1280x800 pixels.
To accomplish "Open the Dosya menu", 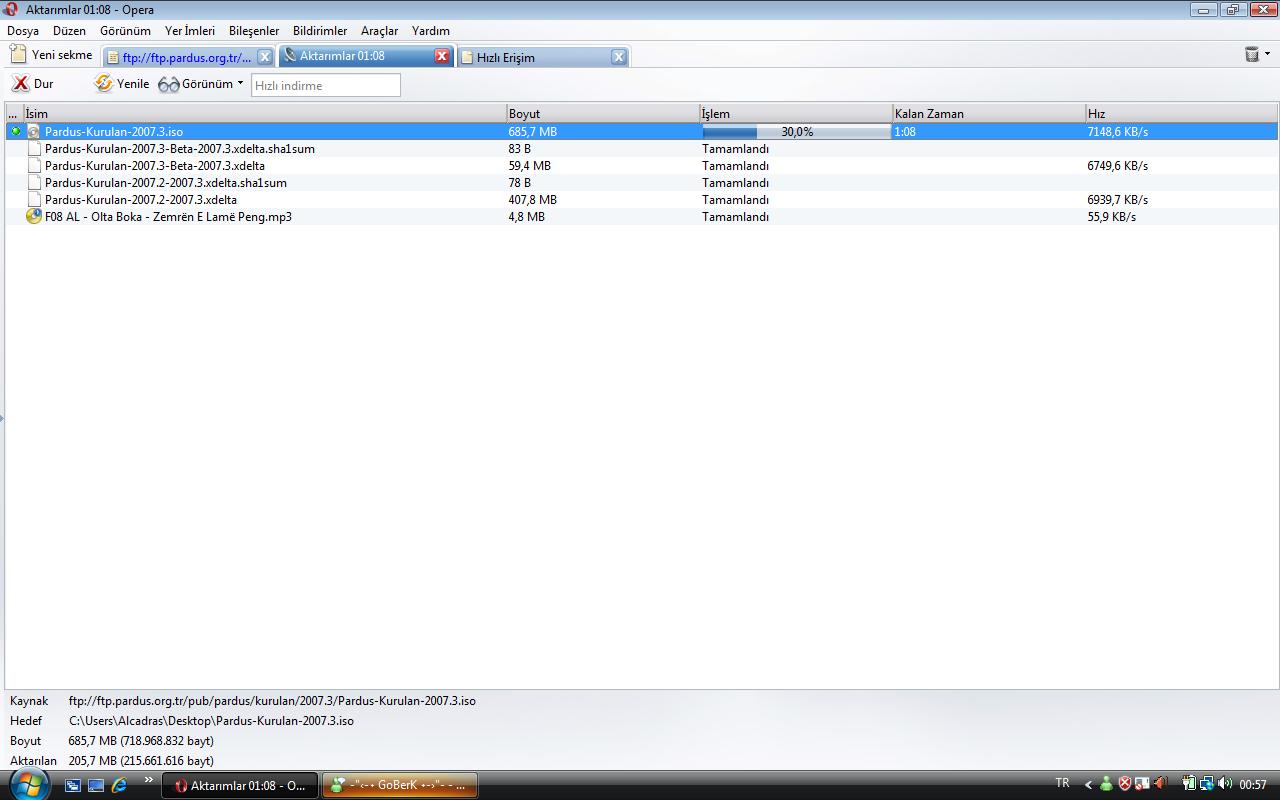I will [x=23, y=31].
